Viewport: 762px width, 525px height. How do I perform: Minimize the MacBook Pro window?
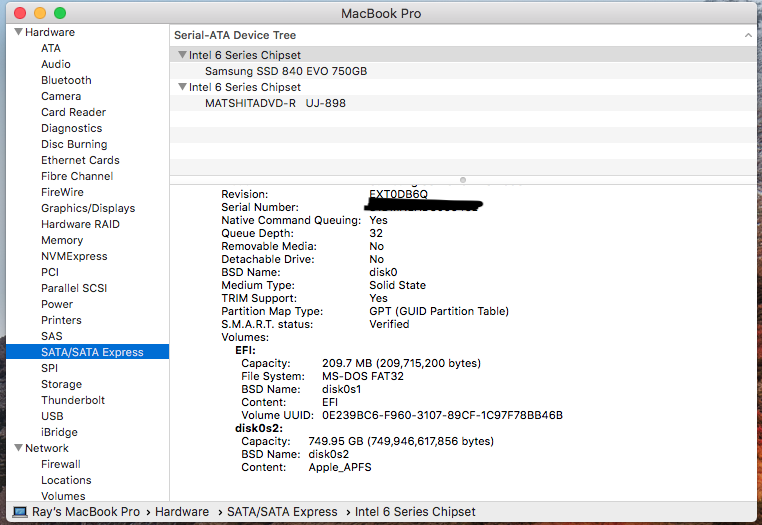[x=40, y=13]
